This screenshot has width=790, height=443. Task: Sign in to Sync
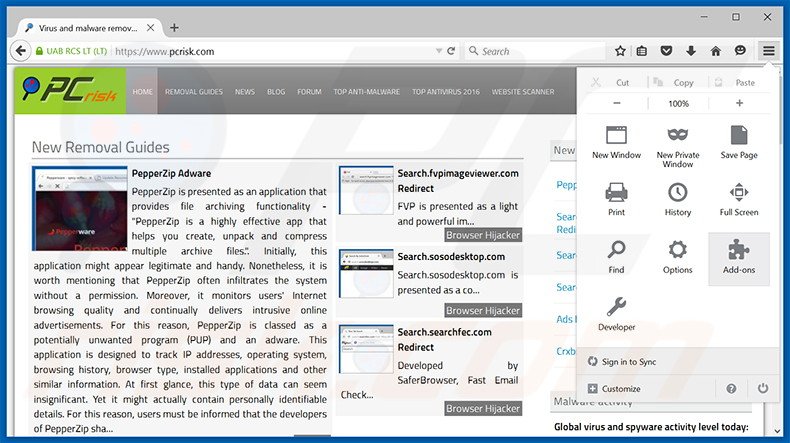pyautogui.click(x=622, y=362)
